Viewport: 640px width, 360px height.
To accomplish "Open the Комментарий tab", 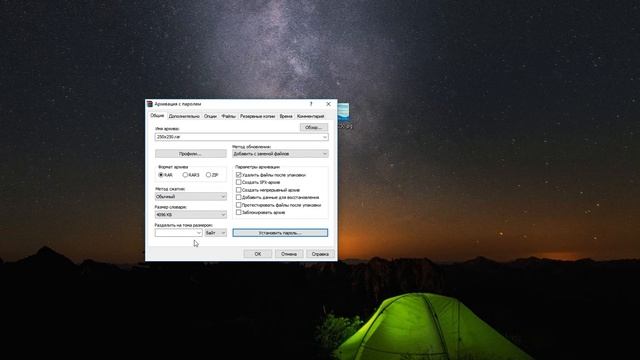I will point(311,116).
